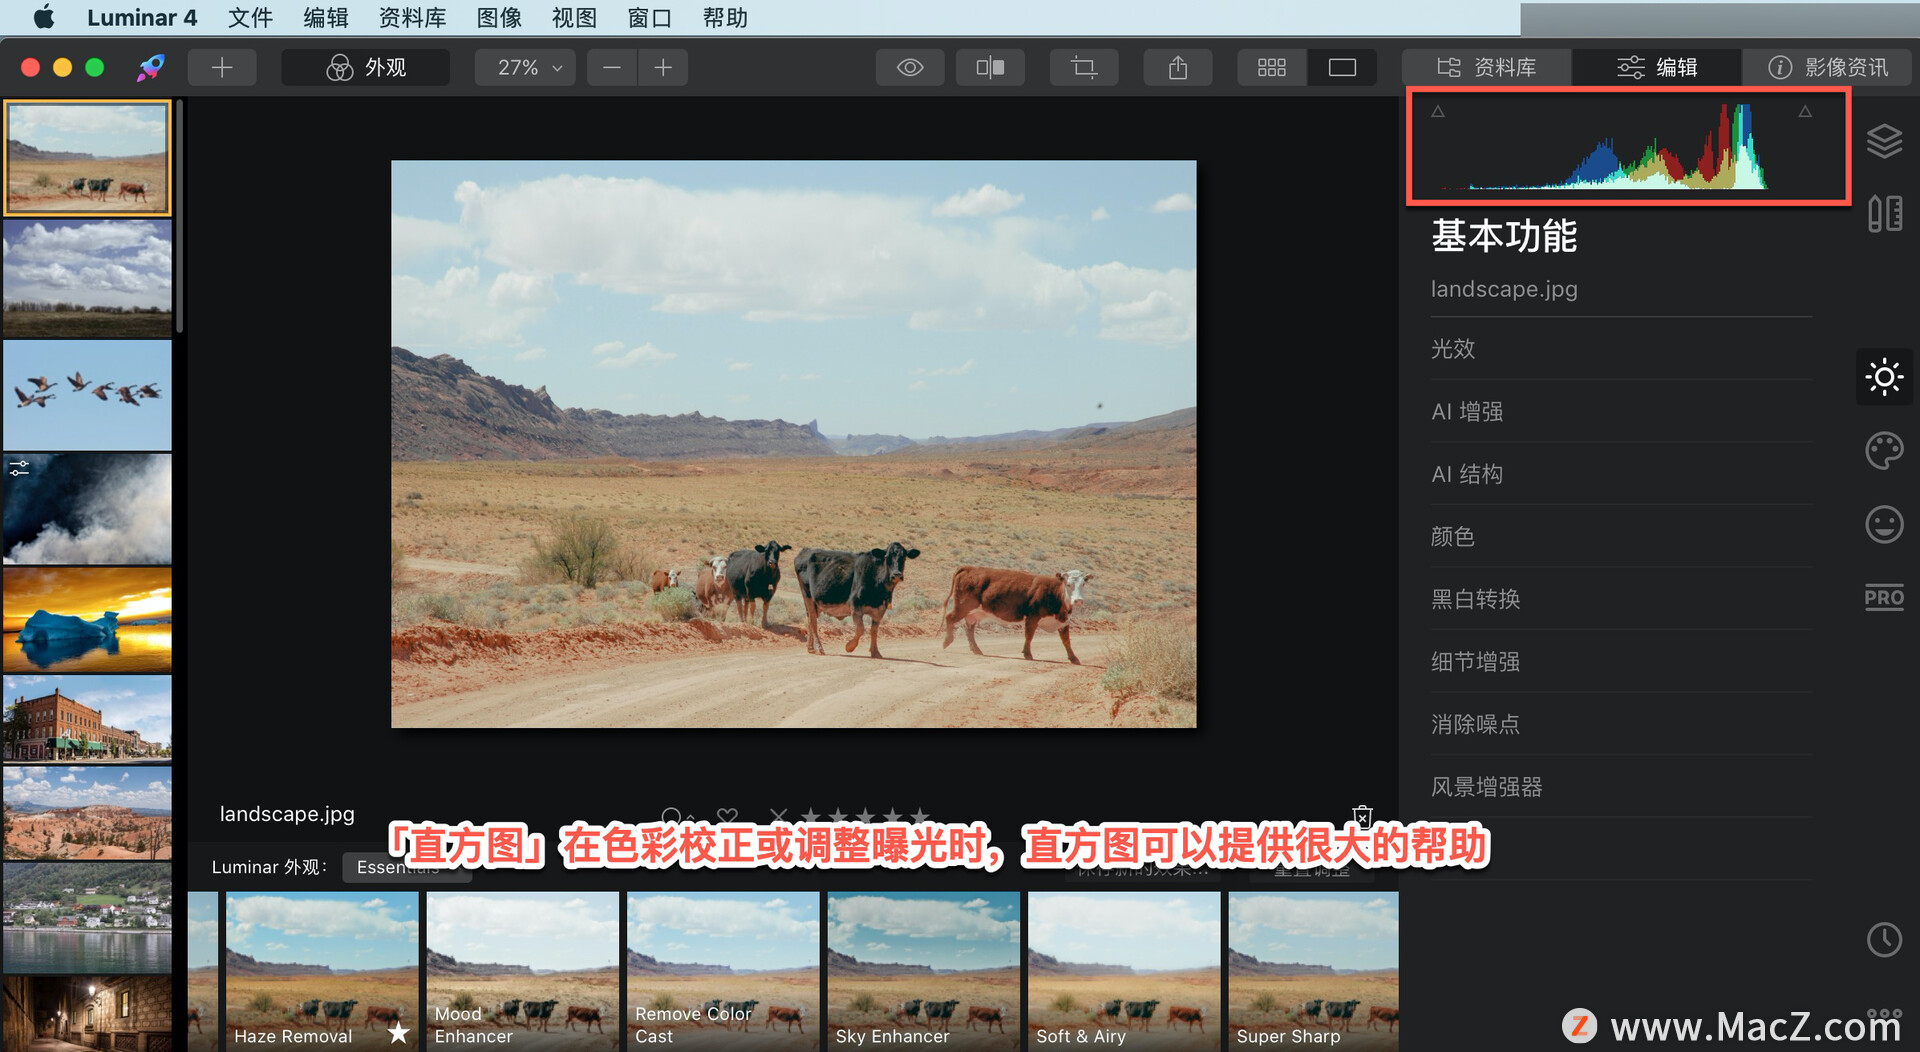Select the blue iceberg sunset thumbnail

(87, 620)
